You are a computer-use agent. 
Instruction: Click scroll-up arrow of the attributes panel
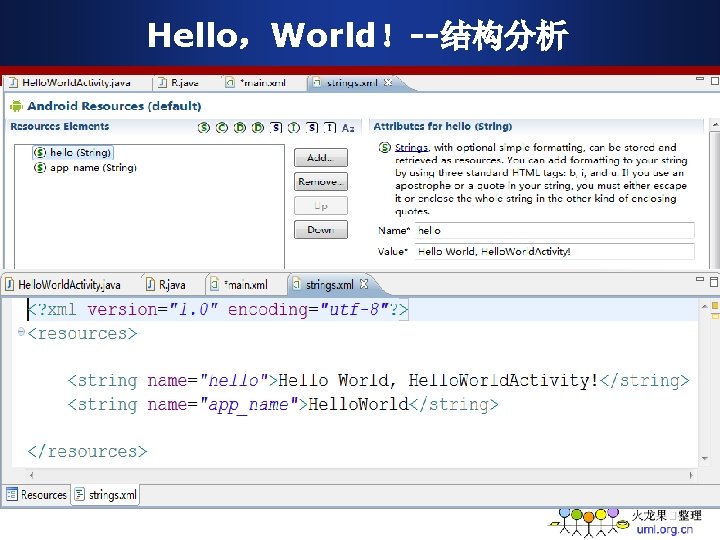click(x=715, y=124)
